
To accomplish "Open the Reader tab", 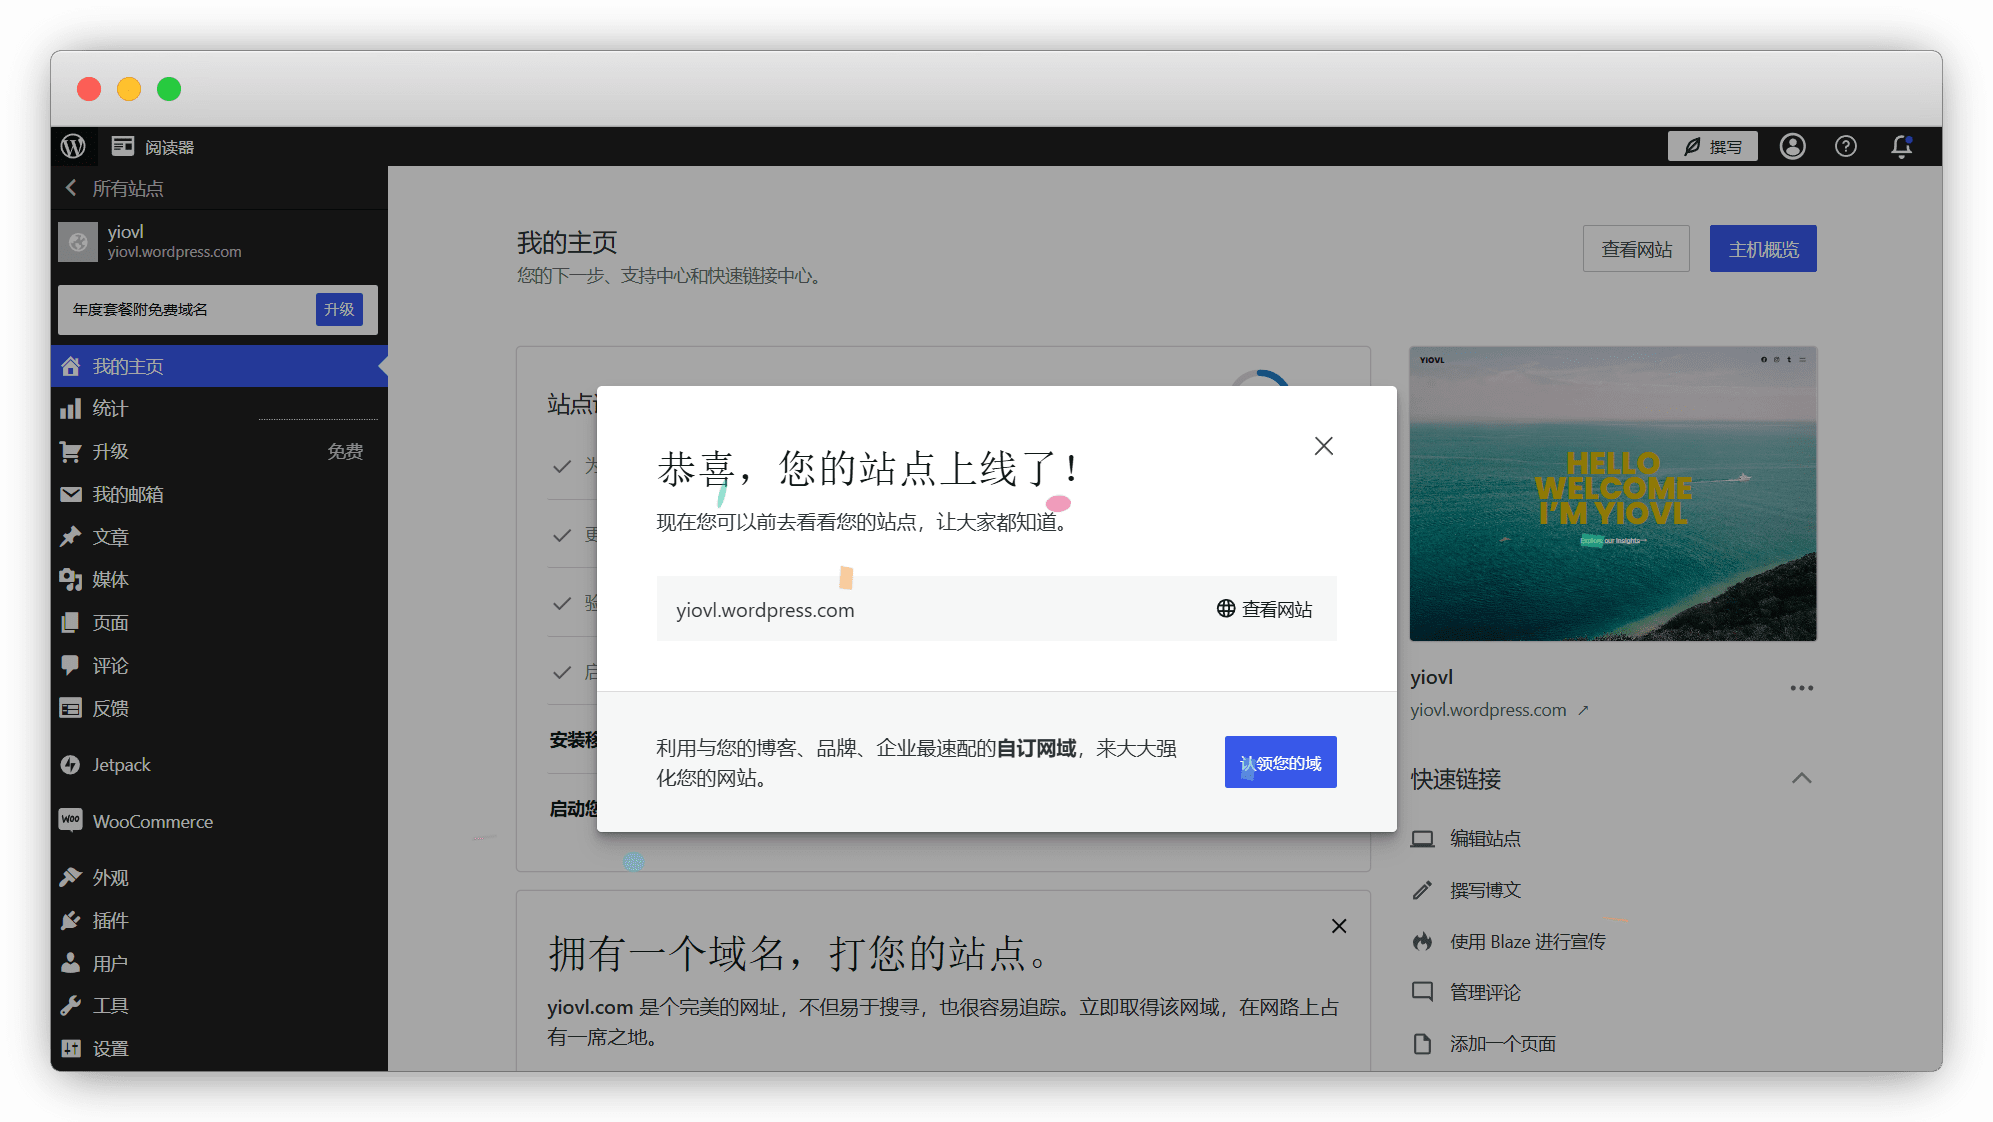I will (x=153, y=147).
